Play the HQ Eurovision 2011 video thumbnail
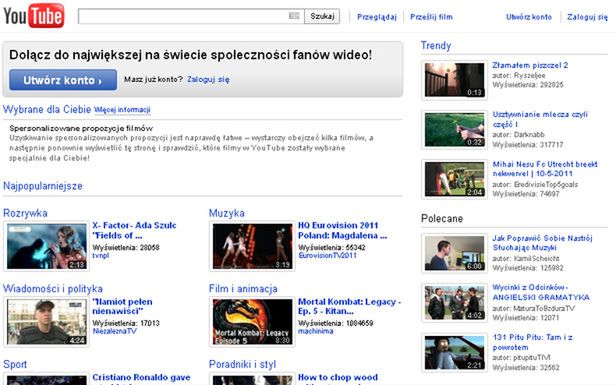 [x=252, y=246]
